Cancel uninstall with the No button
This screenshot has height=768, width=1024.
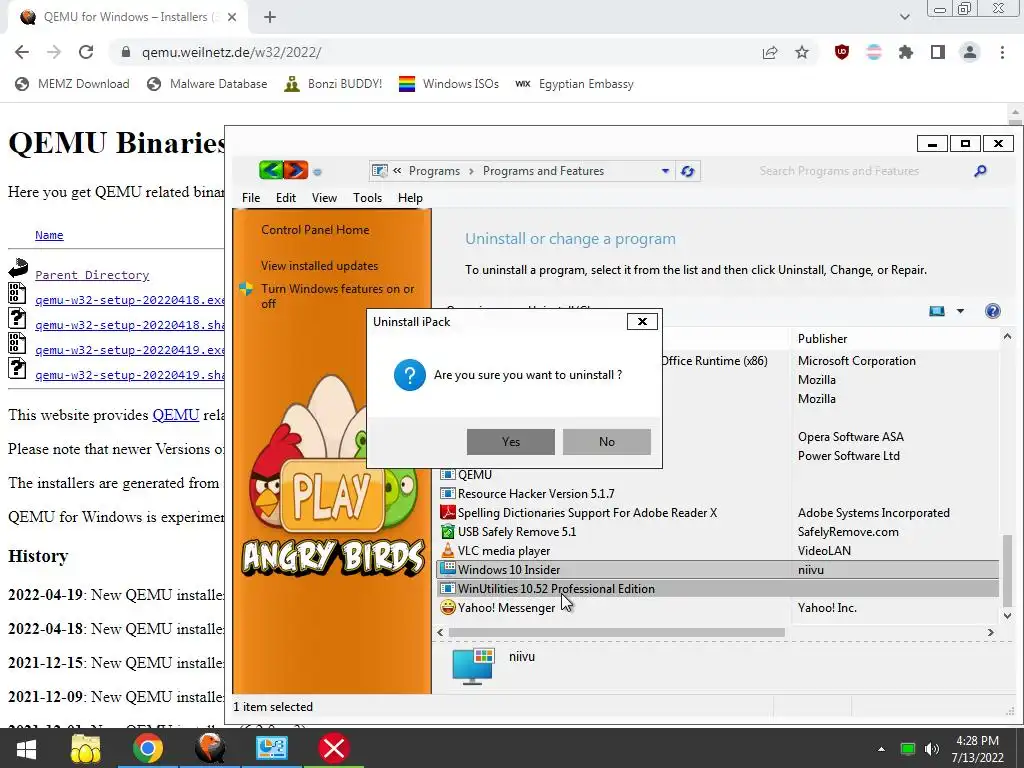coord(607,442)
